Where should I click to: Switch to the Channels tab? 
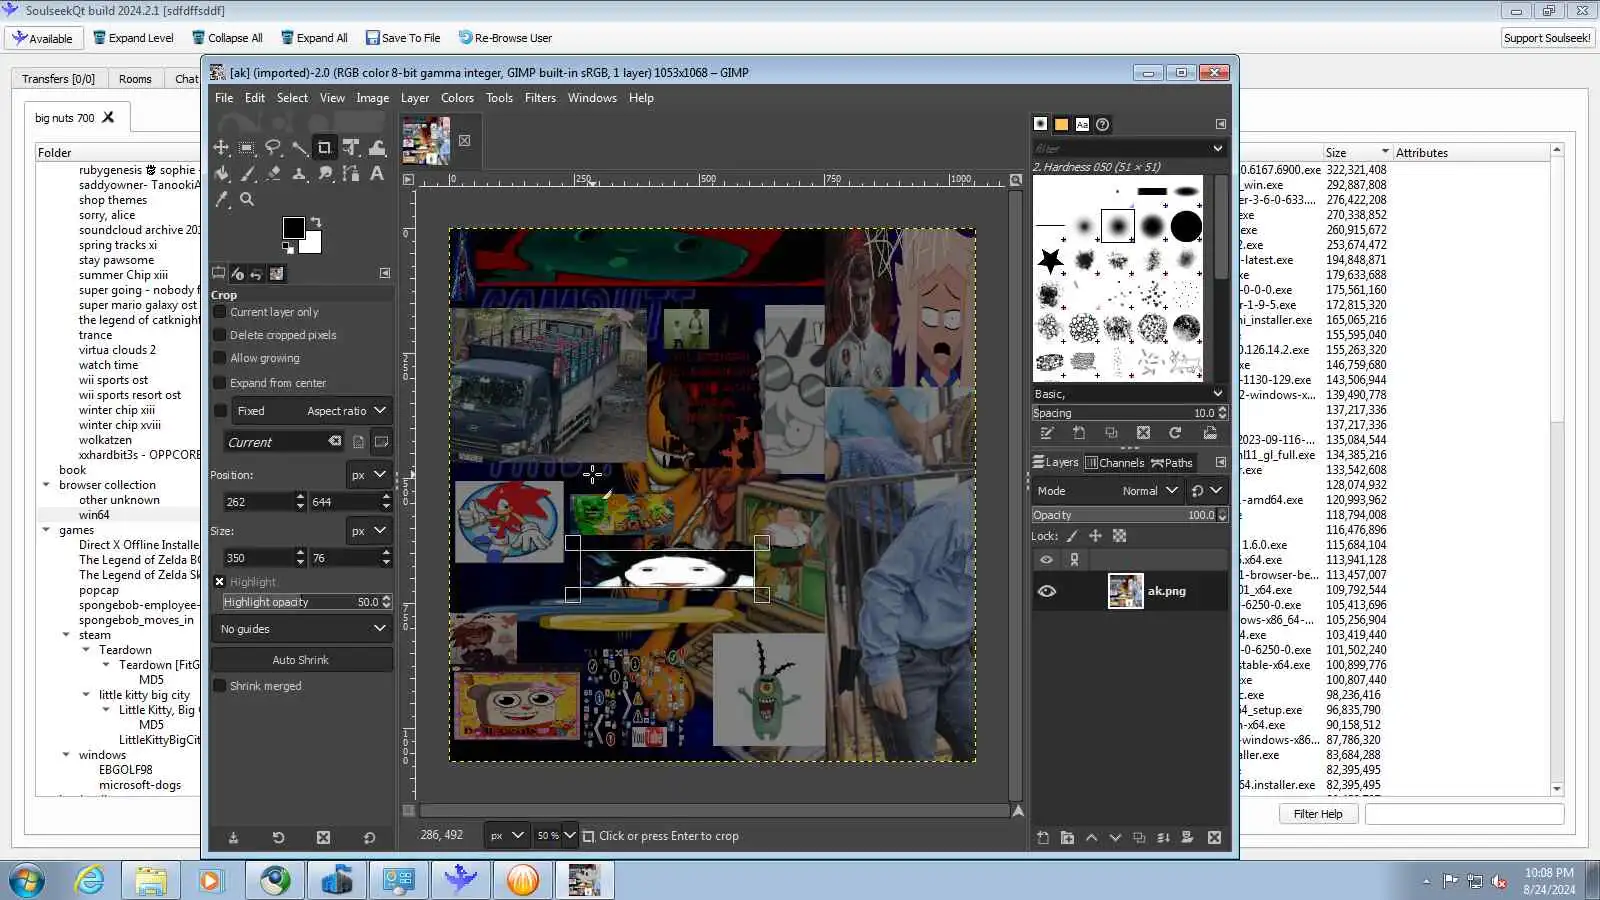[1115, 463]
